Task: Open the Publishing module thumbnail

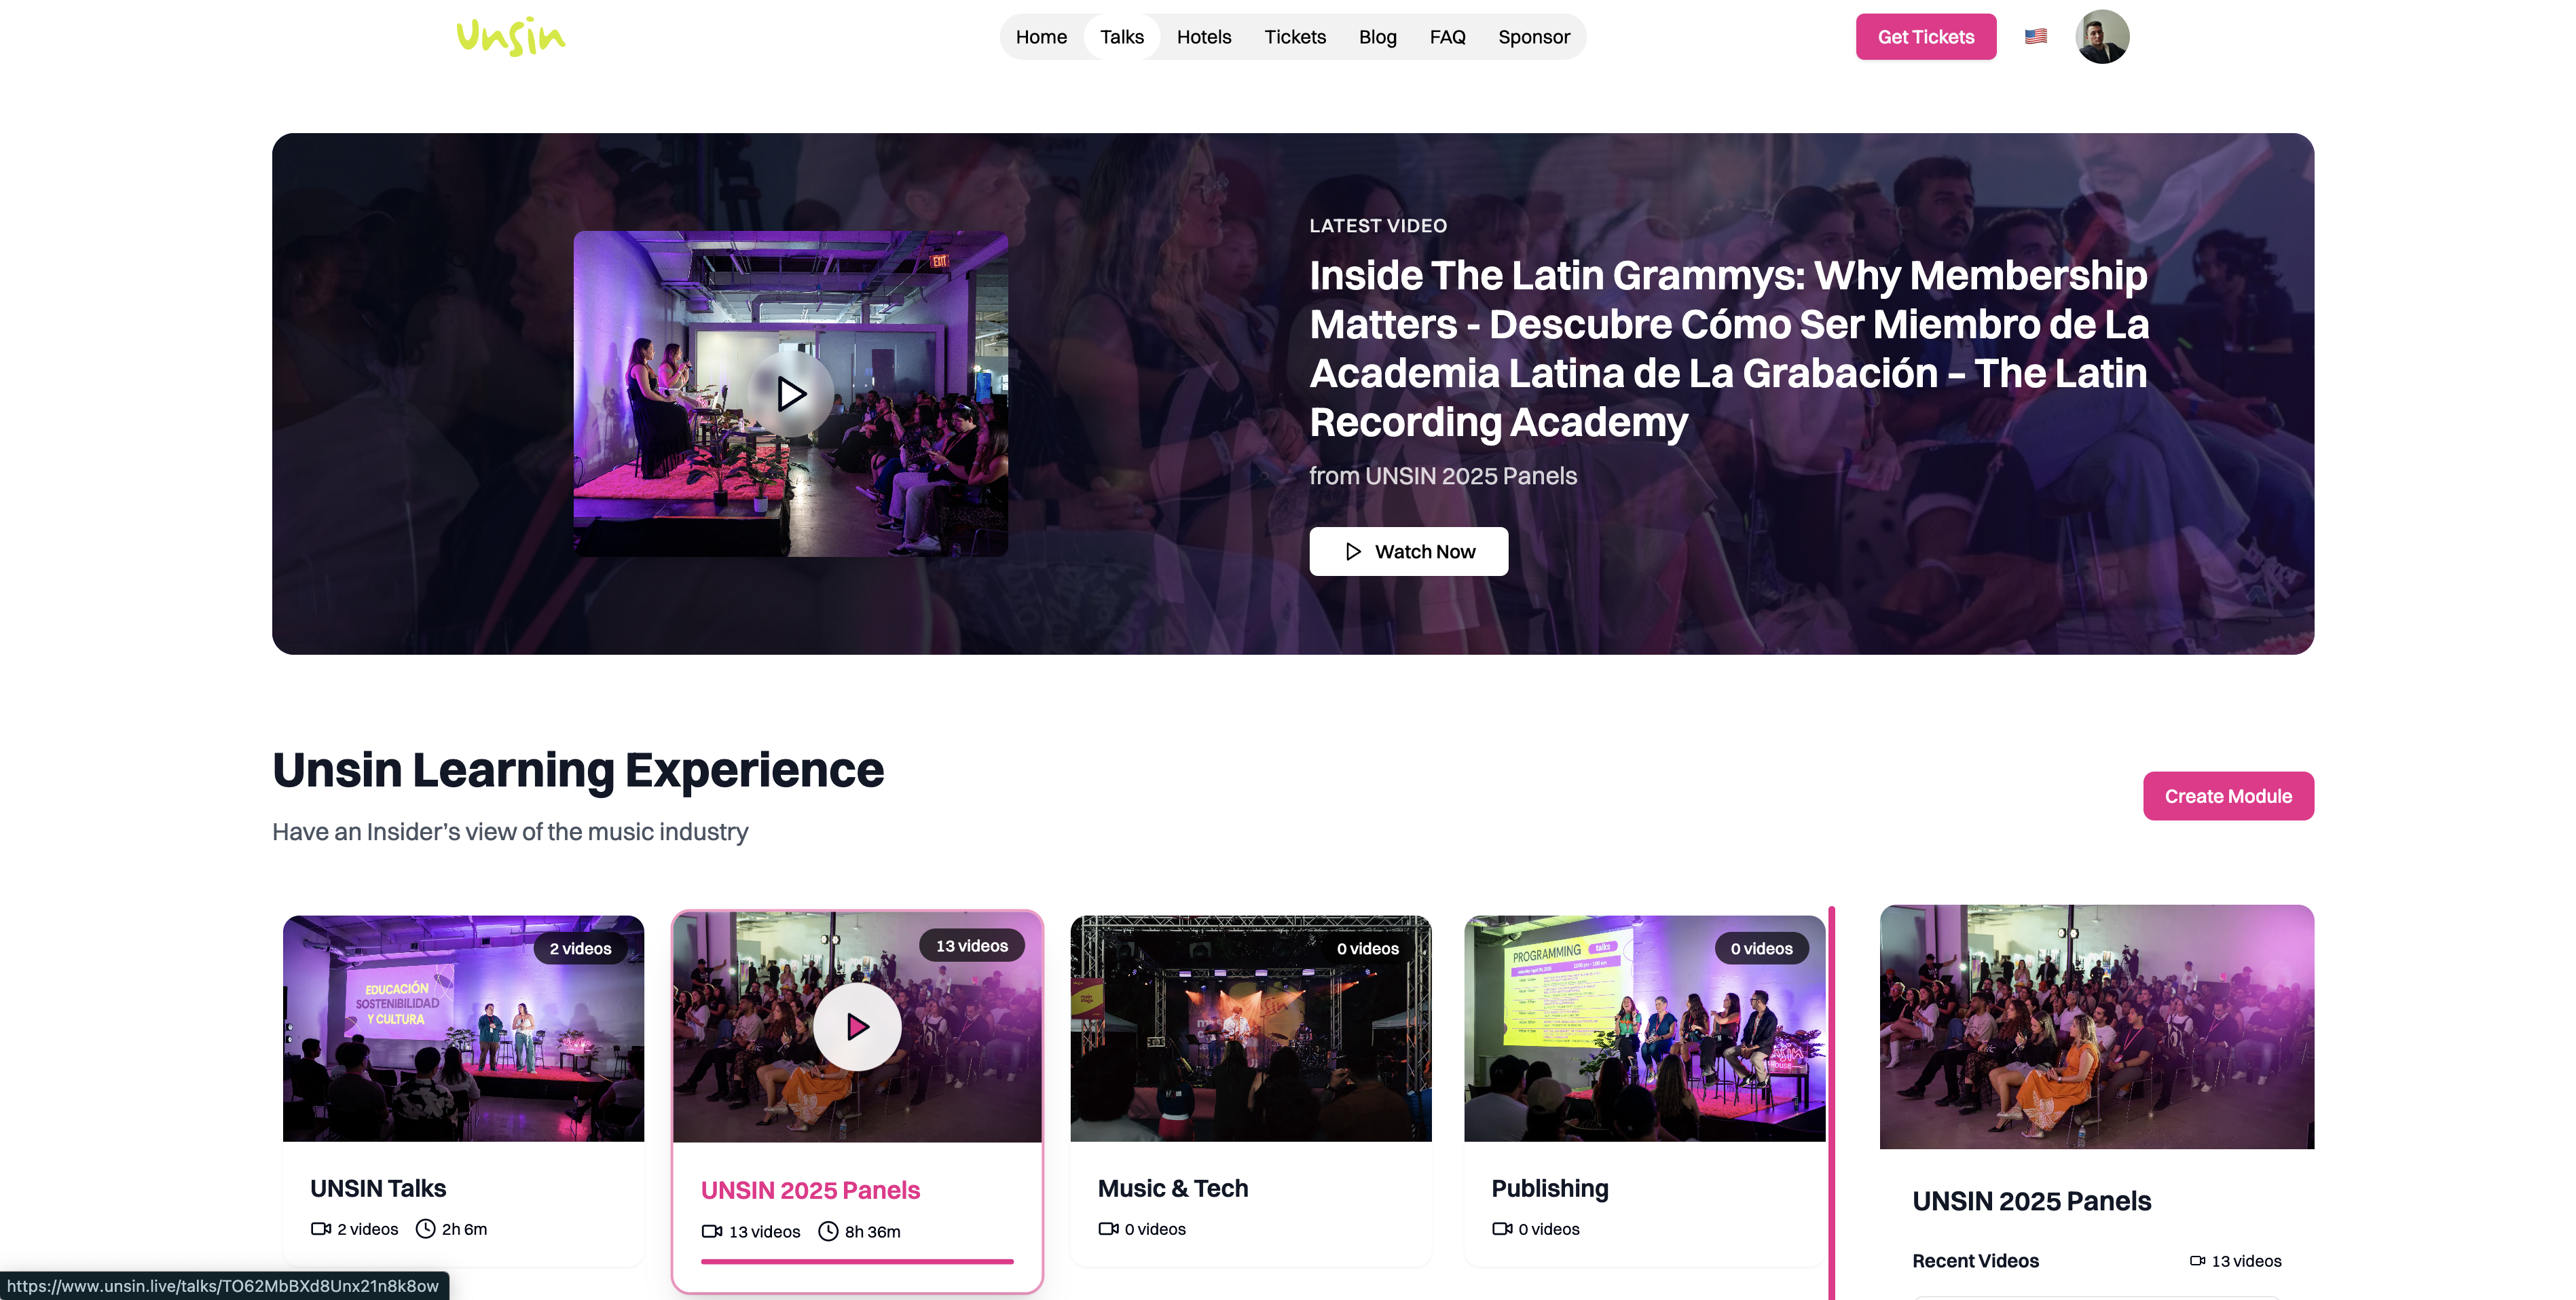Action: [x=1644, y=1028]
